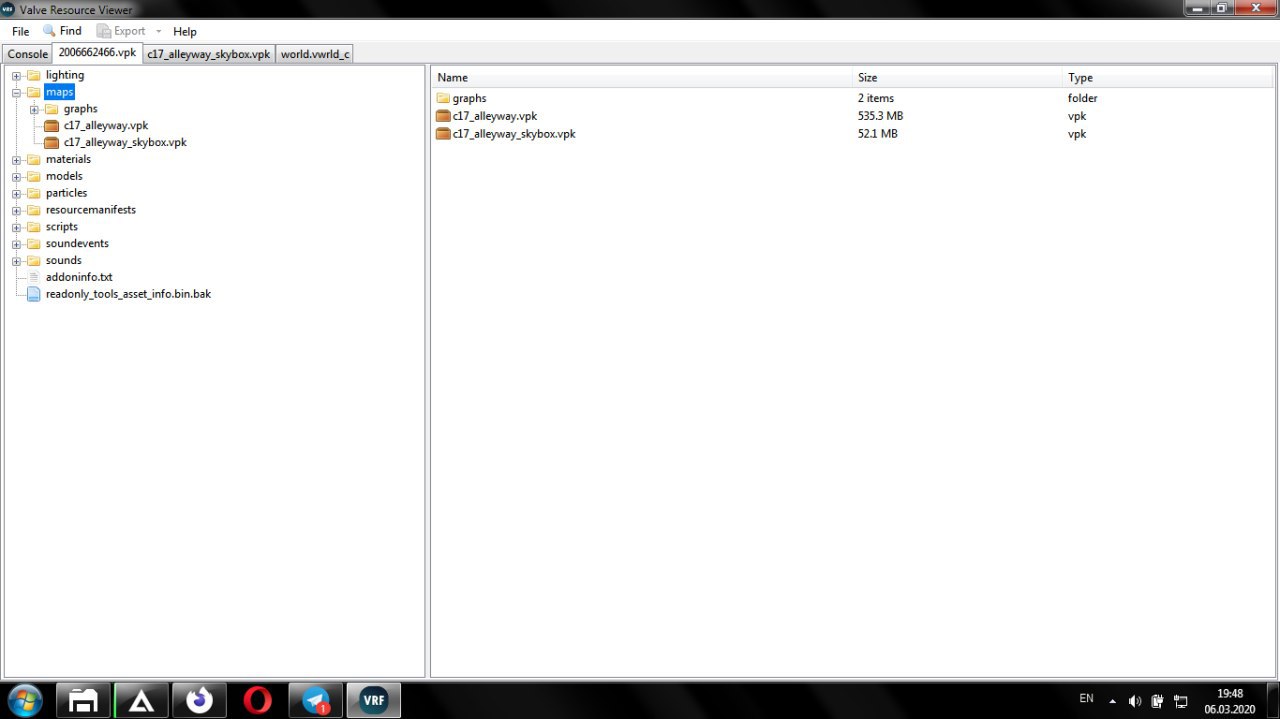This screenshot has width=1280, height=719.
Task: Switch to c17_alleyway_skybox.vpk tab
Action: click(x=208, y=54)
